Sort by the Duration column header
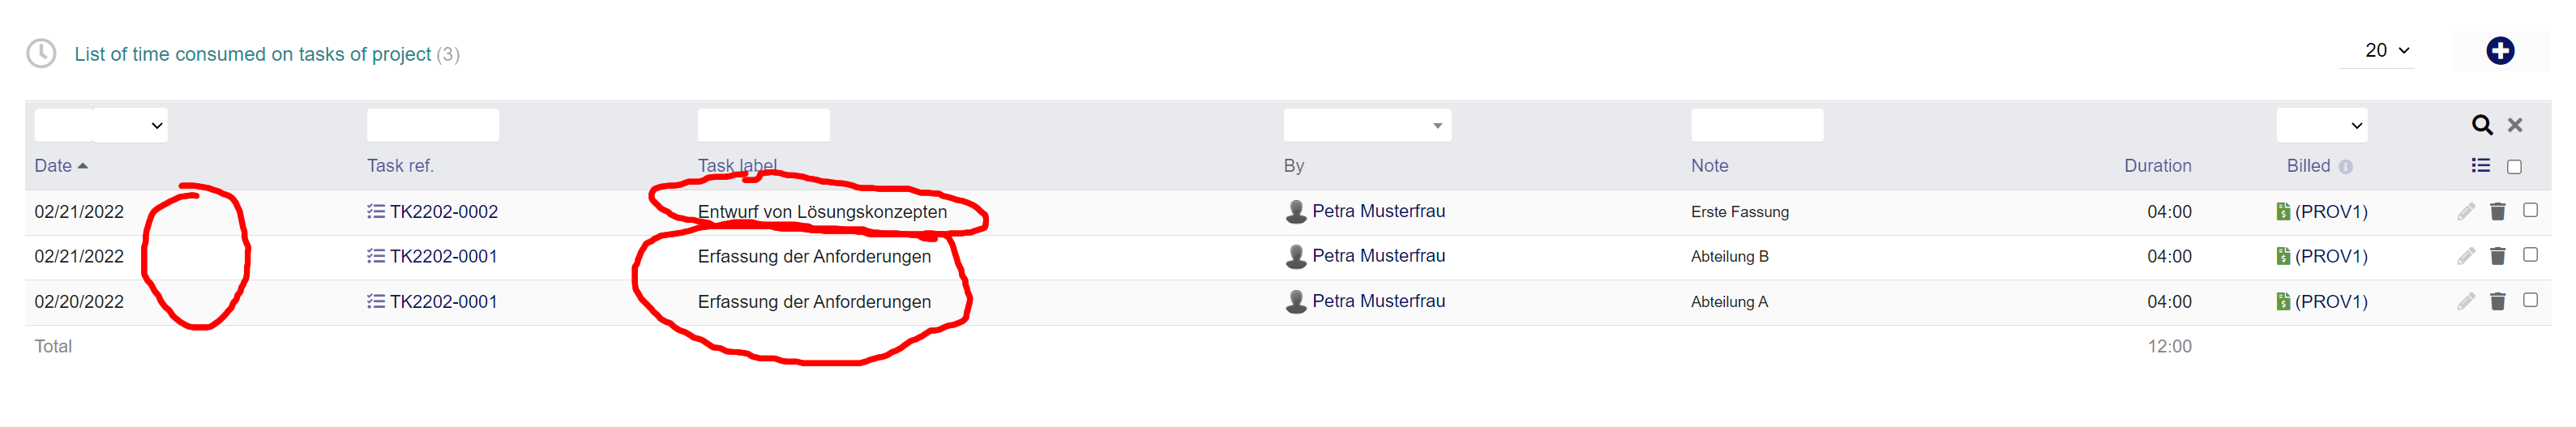 pos(2157,166)
